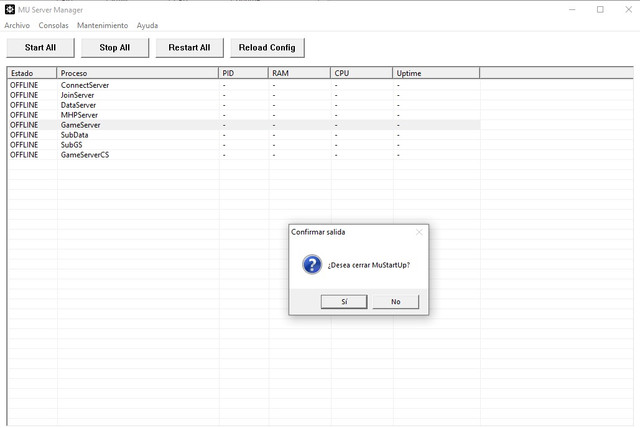Open the Ayuda menu

147,25
